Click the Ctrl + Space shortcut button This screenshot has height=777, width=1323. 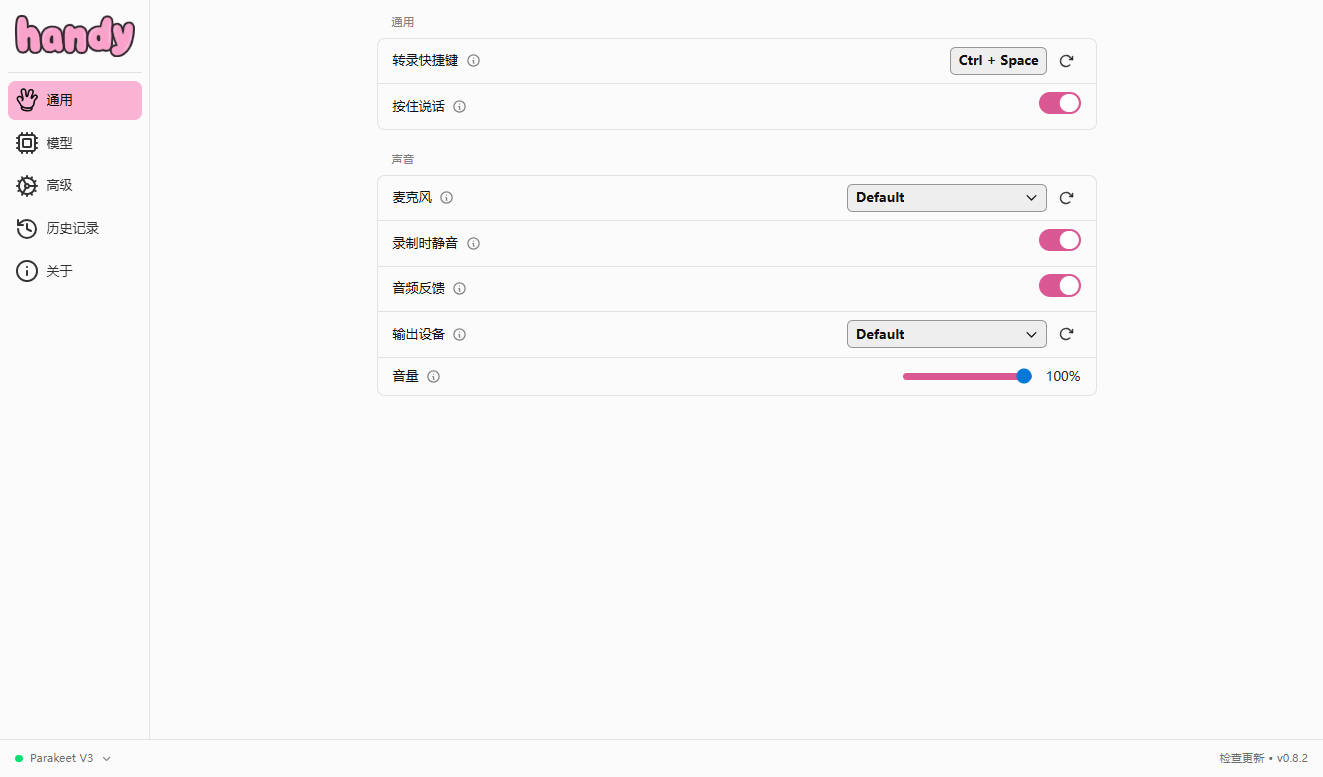[998, 61]
